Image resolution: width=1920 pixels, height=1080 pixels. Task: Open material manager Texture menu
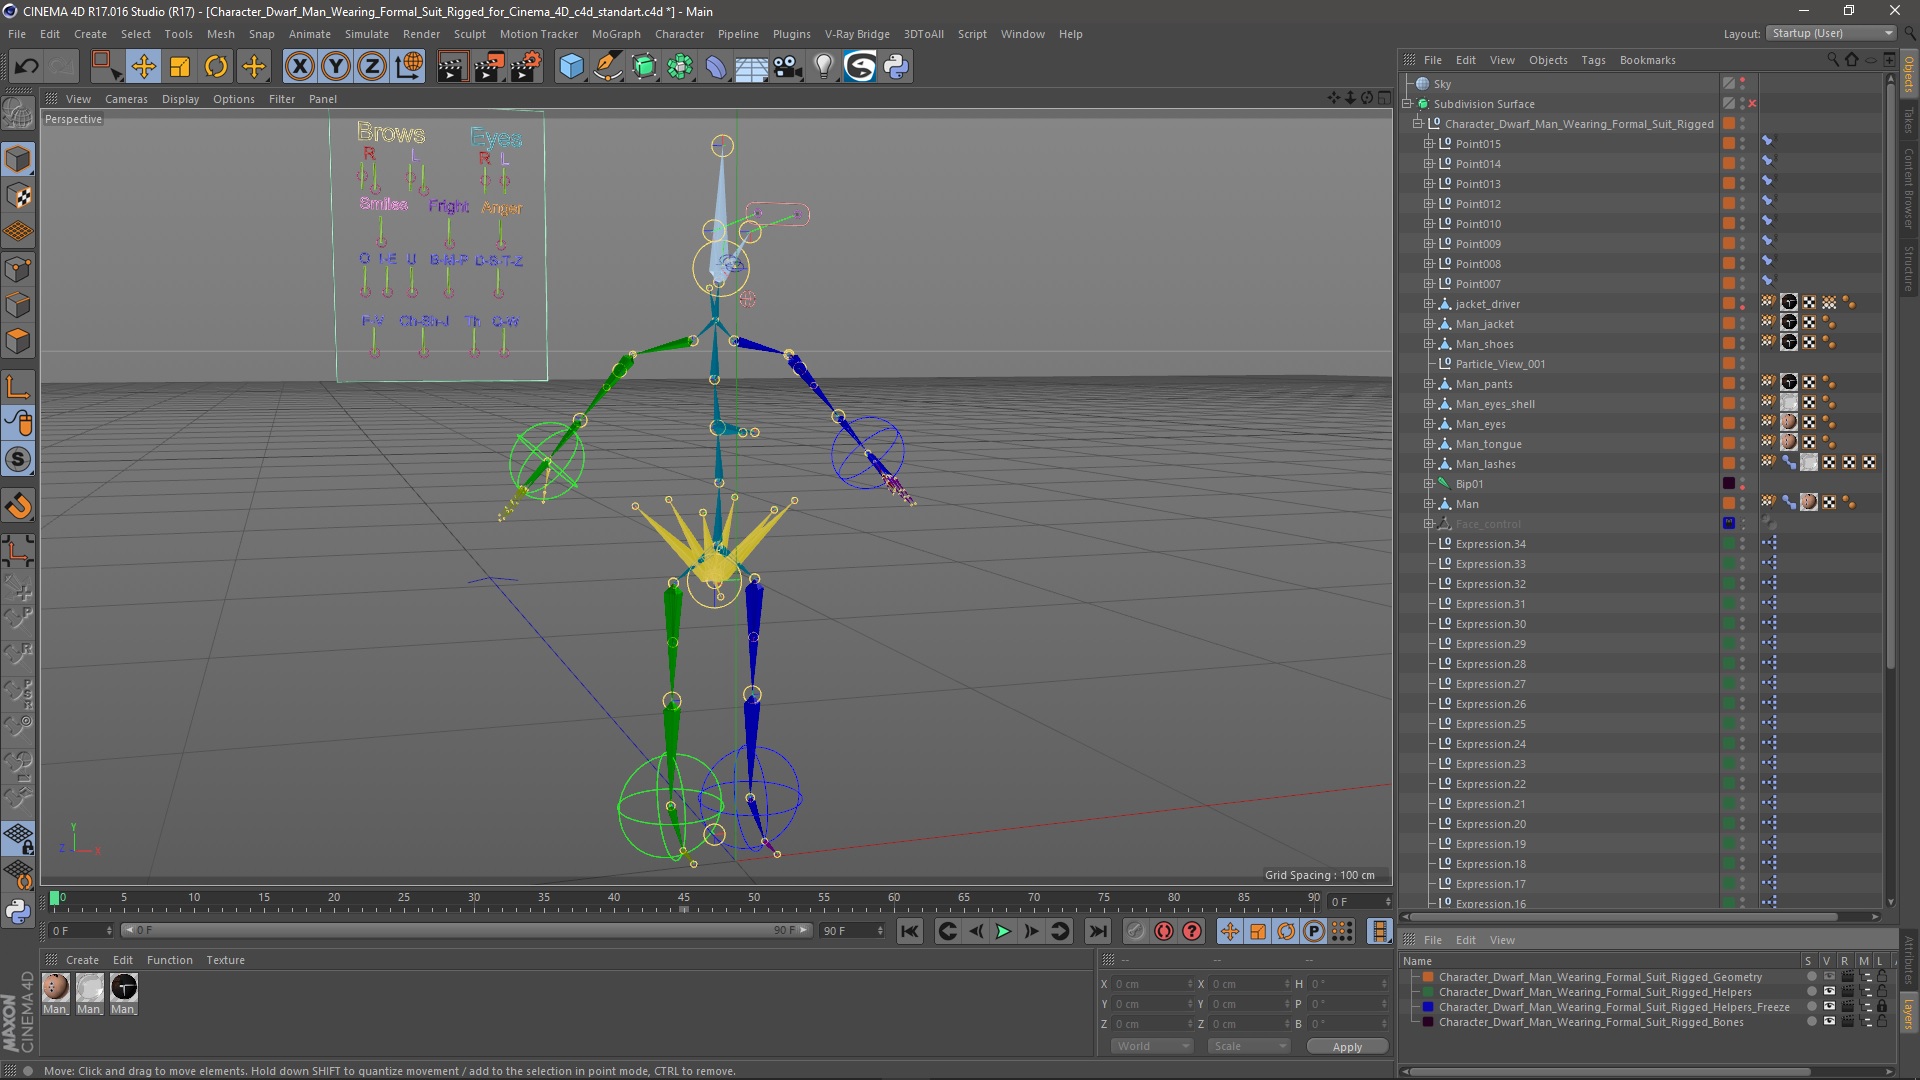[x=225, y=960]
